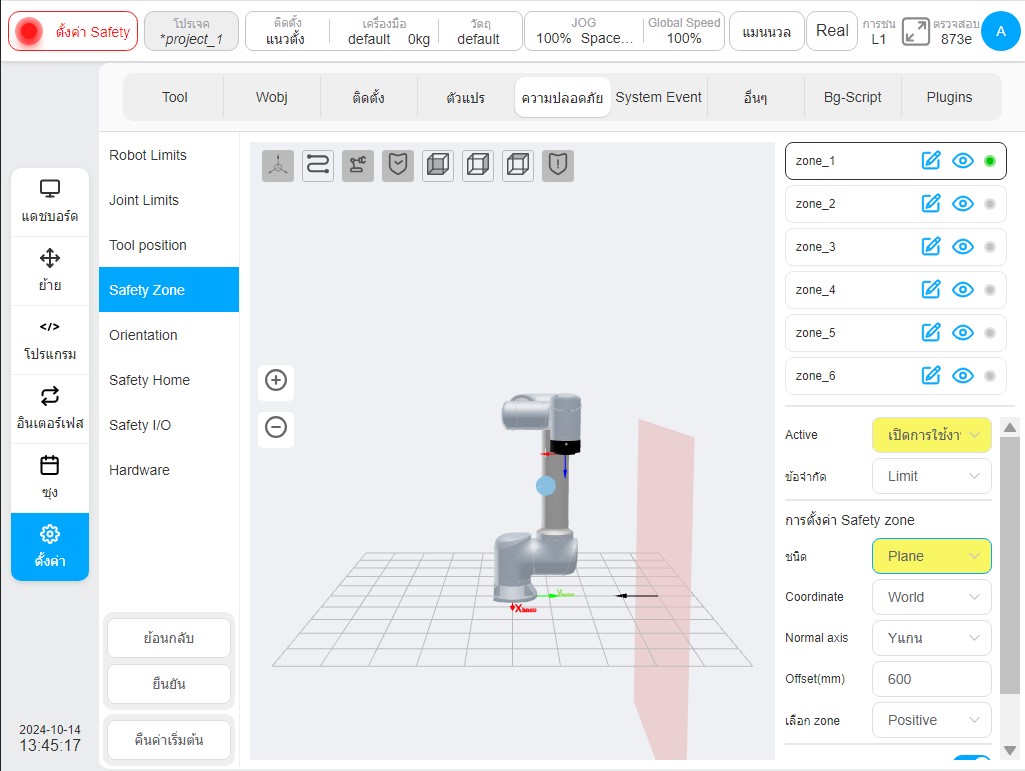
Task: Open the Interface page from the loop icon
Action: (x=50, y=409)
